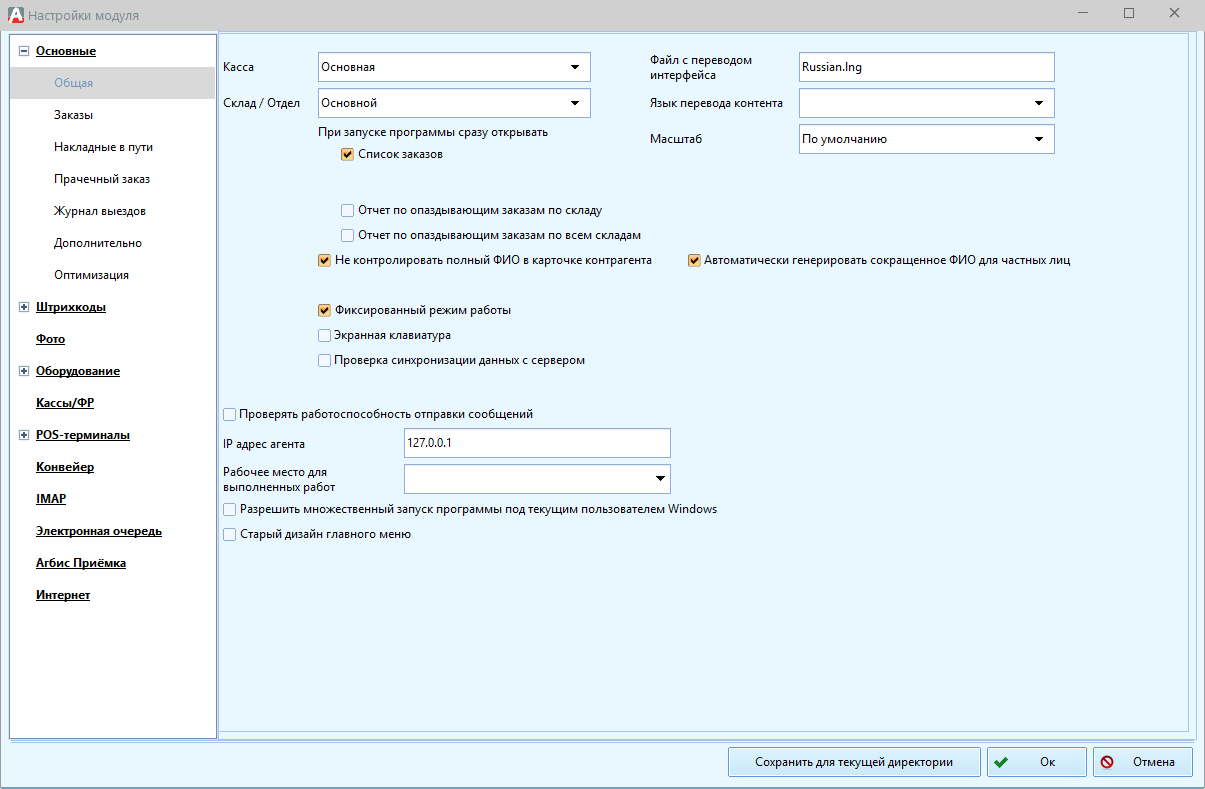The width and height of the screenshot is (1205, 789).
Task: Open the Заказы settings page
Action: [x=74, y=115]
